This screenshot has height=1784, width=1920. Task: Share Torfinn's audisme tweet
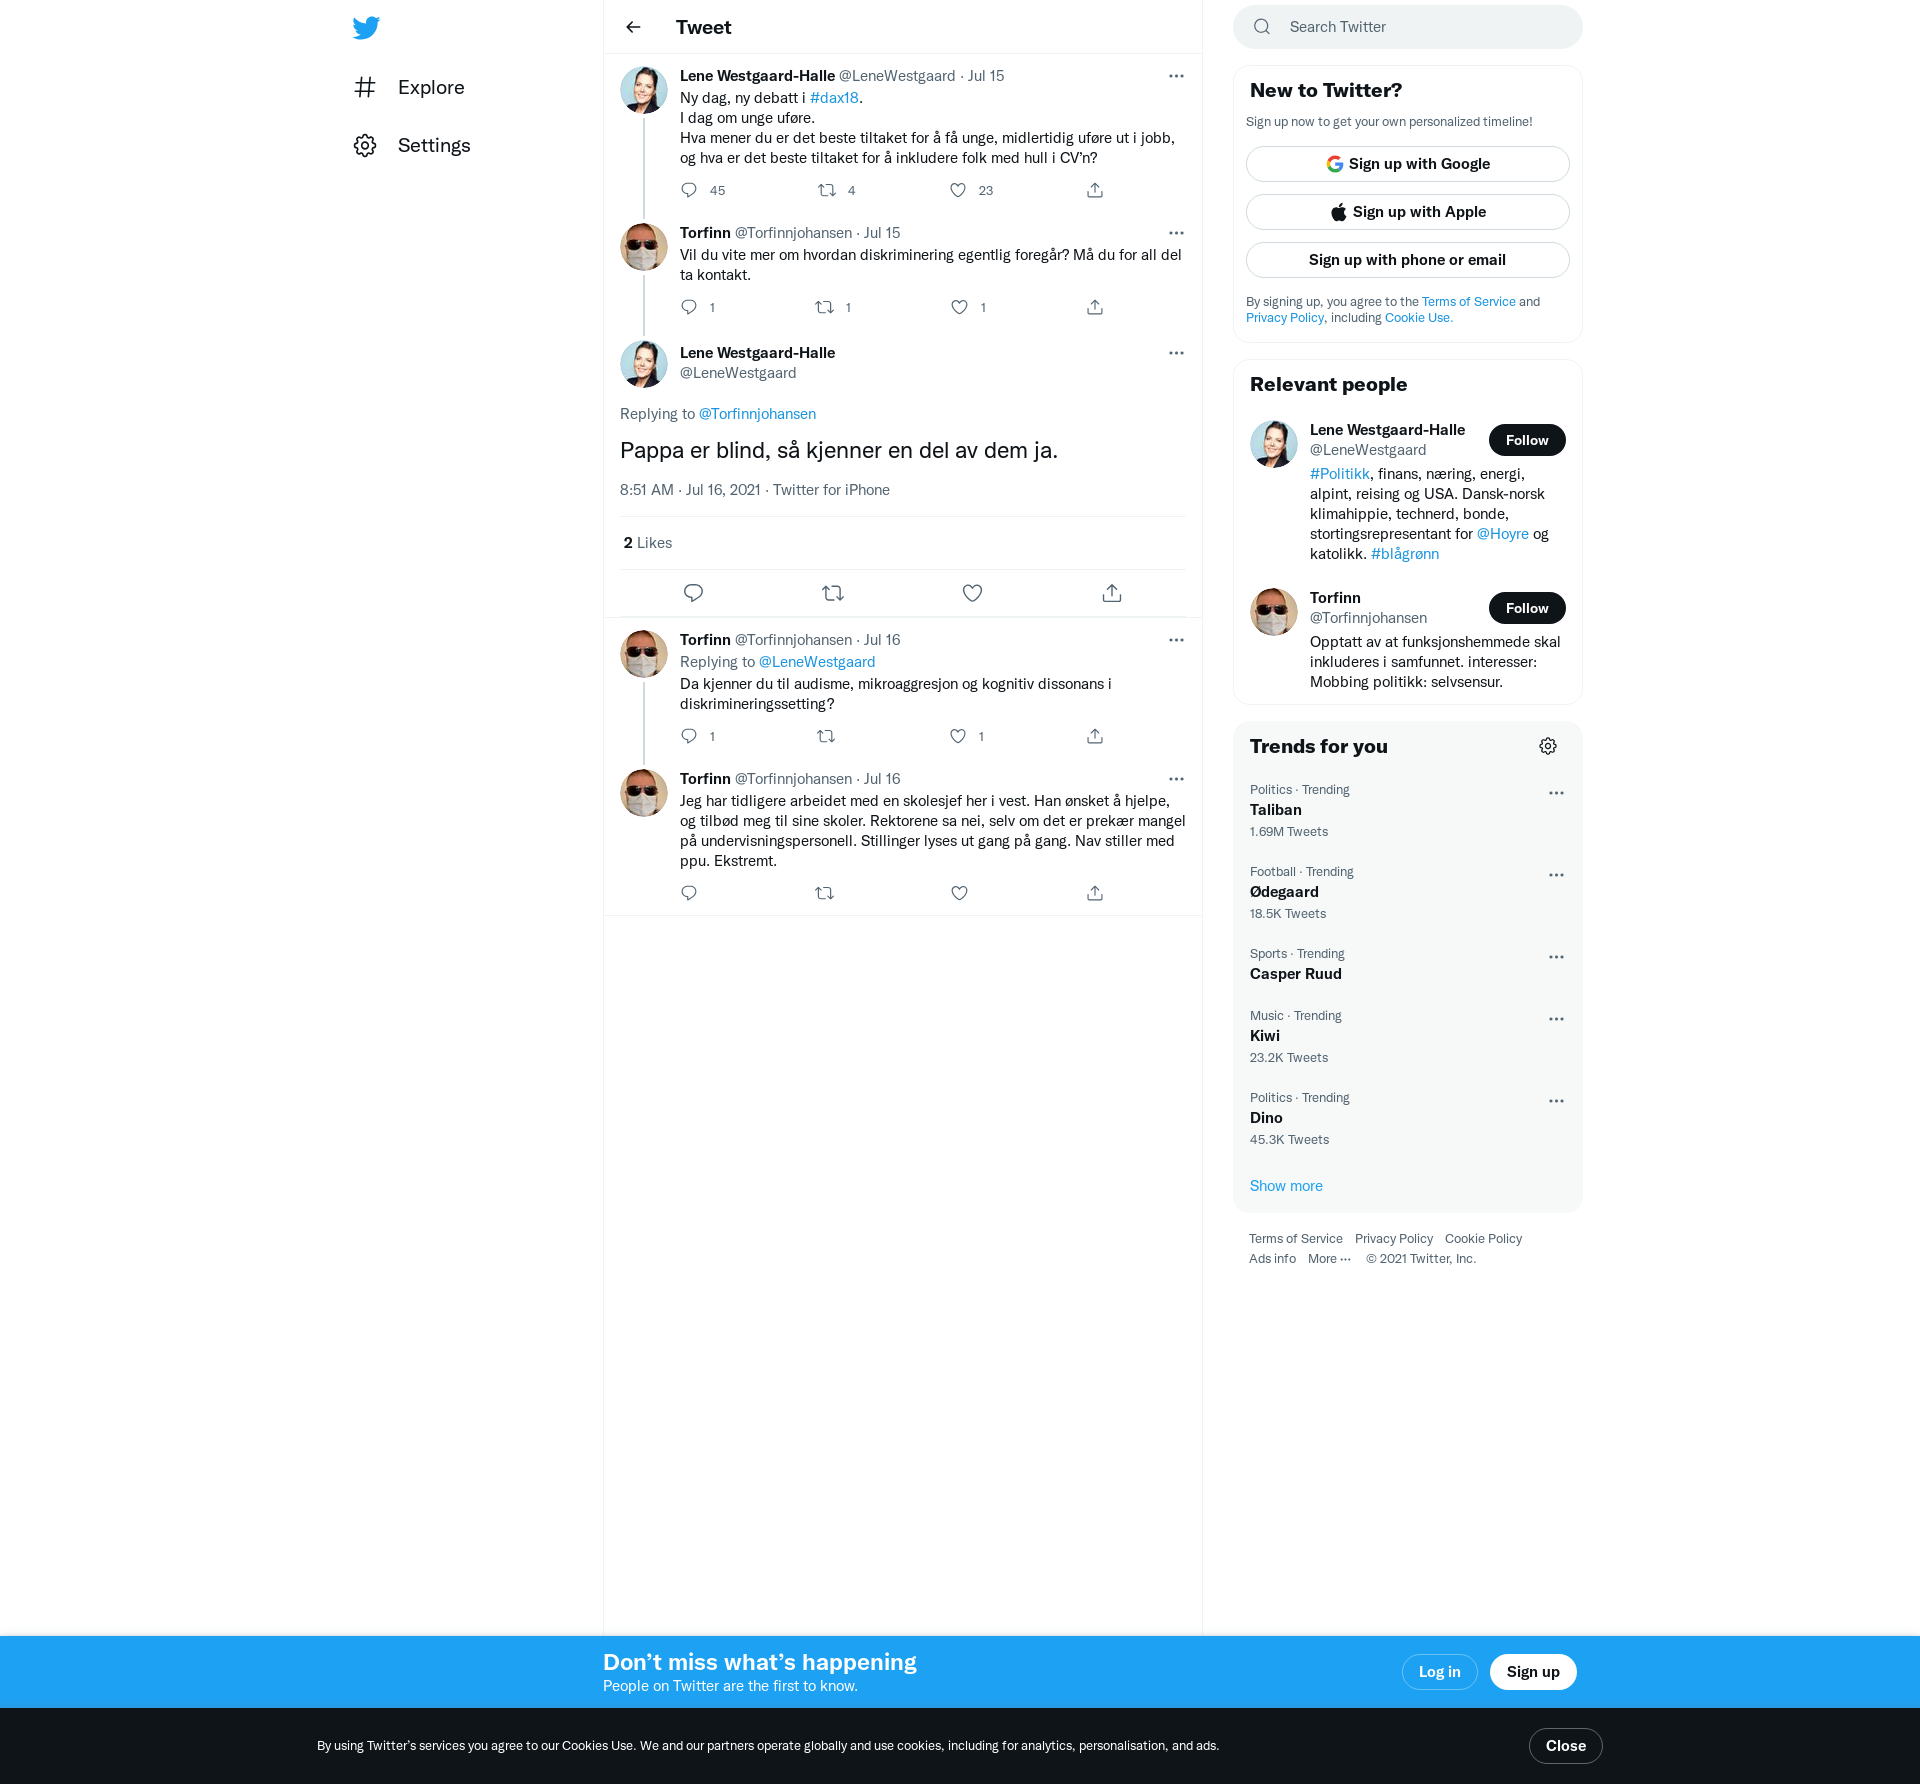click(1095, 736)
